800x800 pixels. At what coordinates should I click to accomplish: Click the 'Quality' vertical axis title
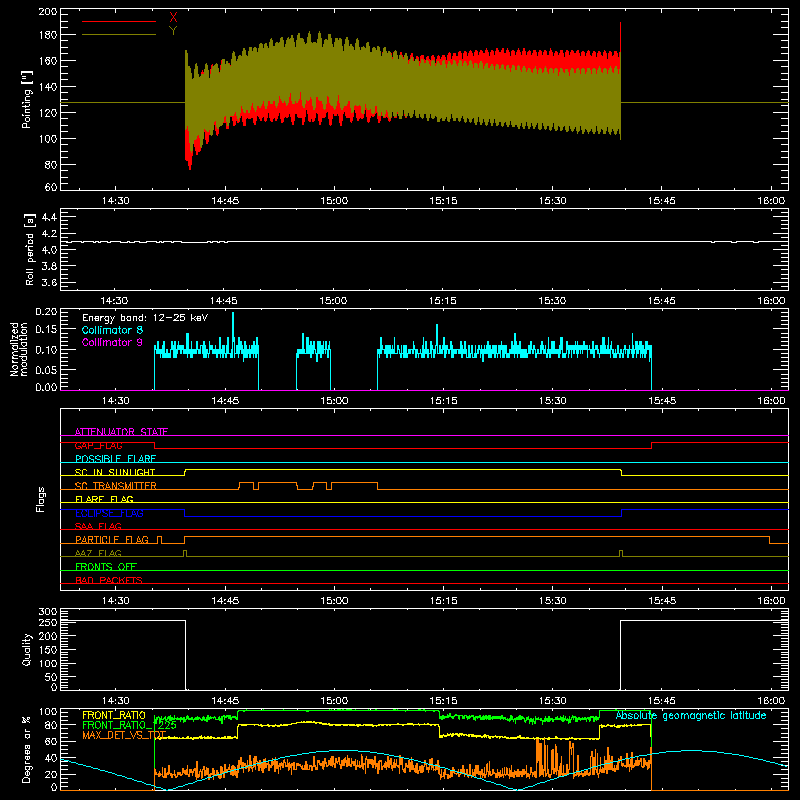27,649
